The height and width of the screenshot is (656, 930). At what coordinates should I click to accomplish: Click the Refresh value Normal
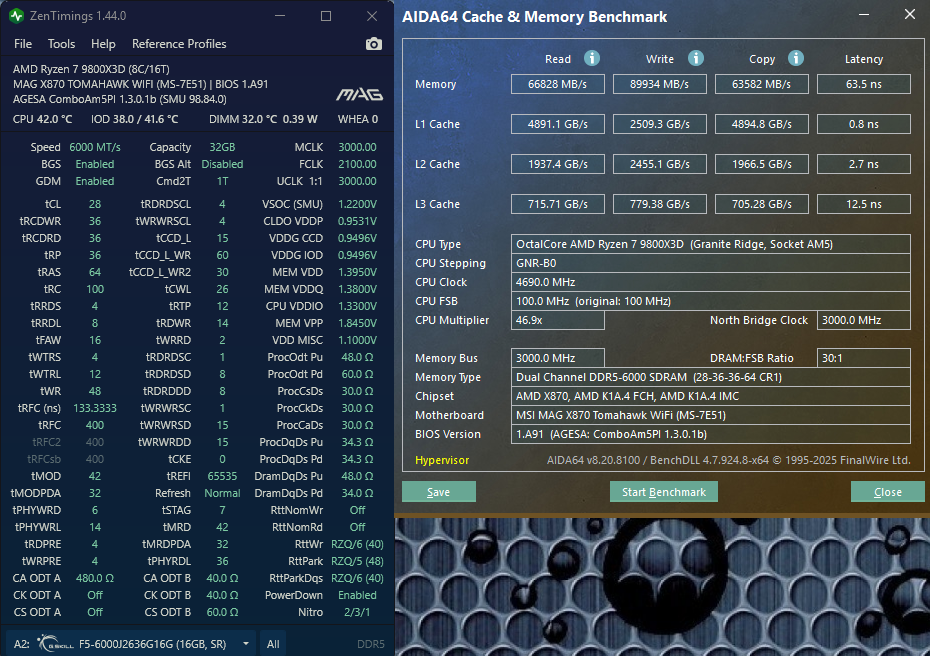[222, 493]
